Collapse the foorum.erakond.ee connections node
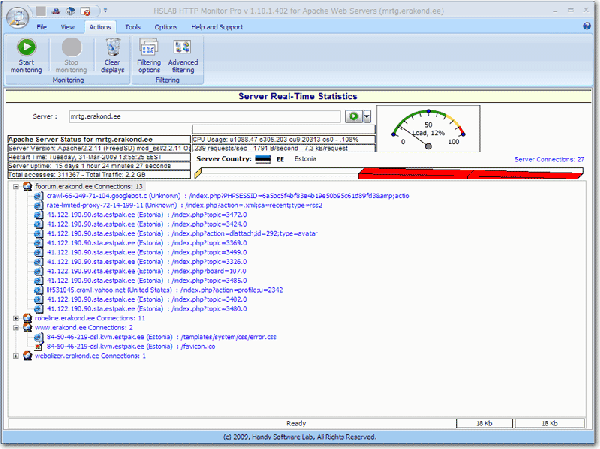600x449 pixels. click(15, 186)
